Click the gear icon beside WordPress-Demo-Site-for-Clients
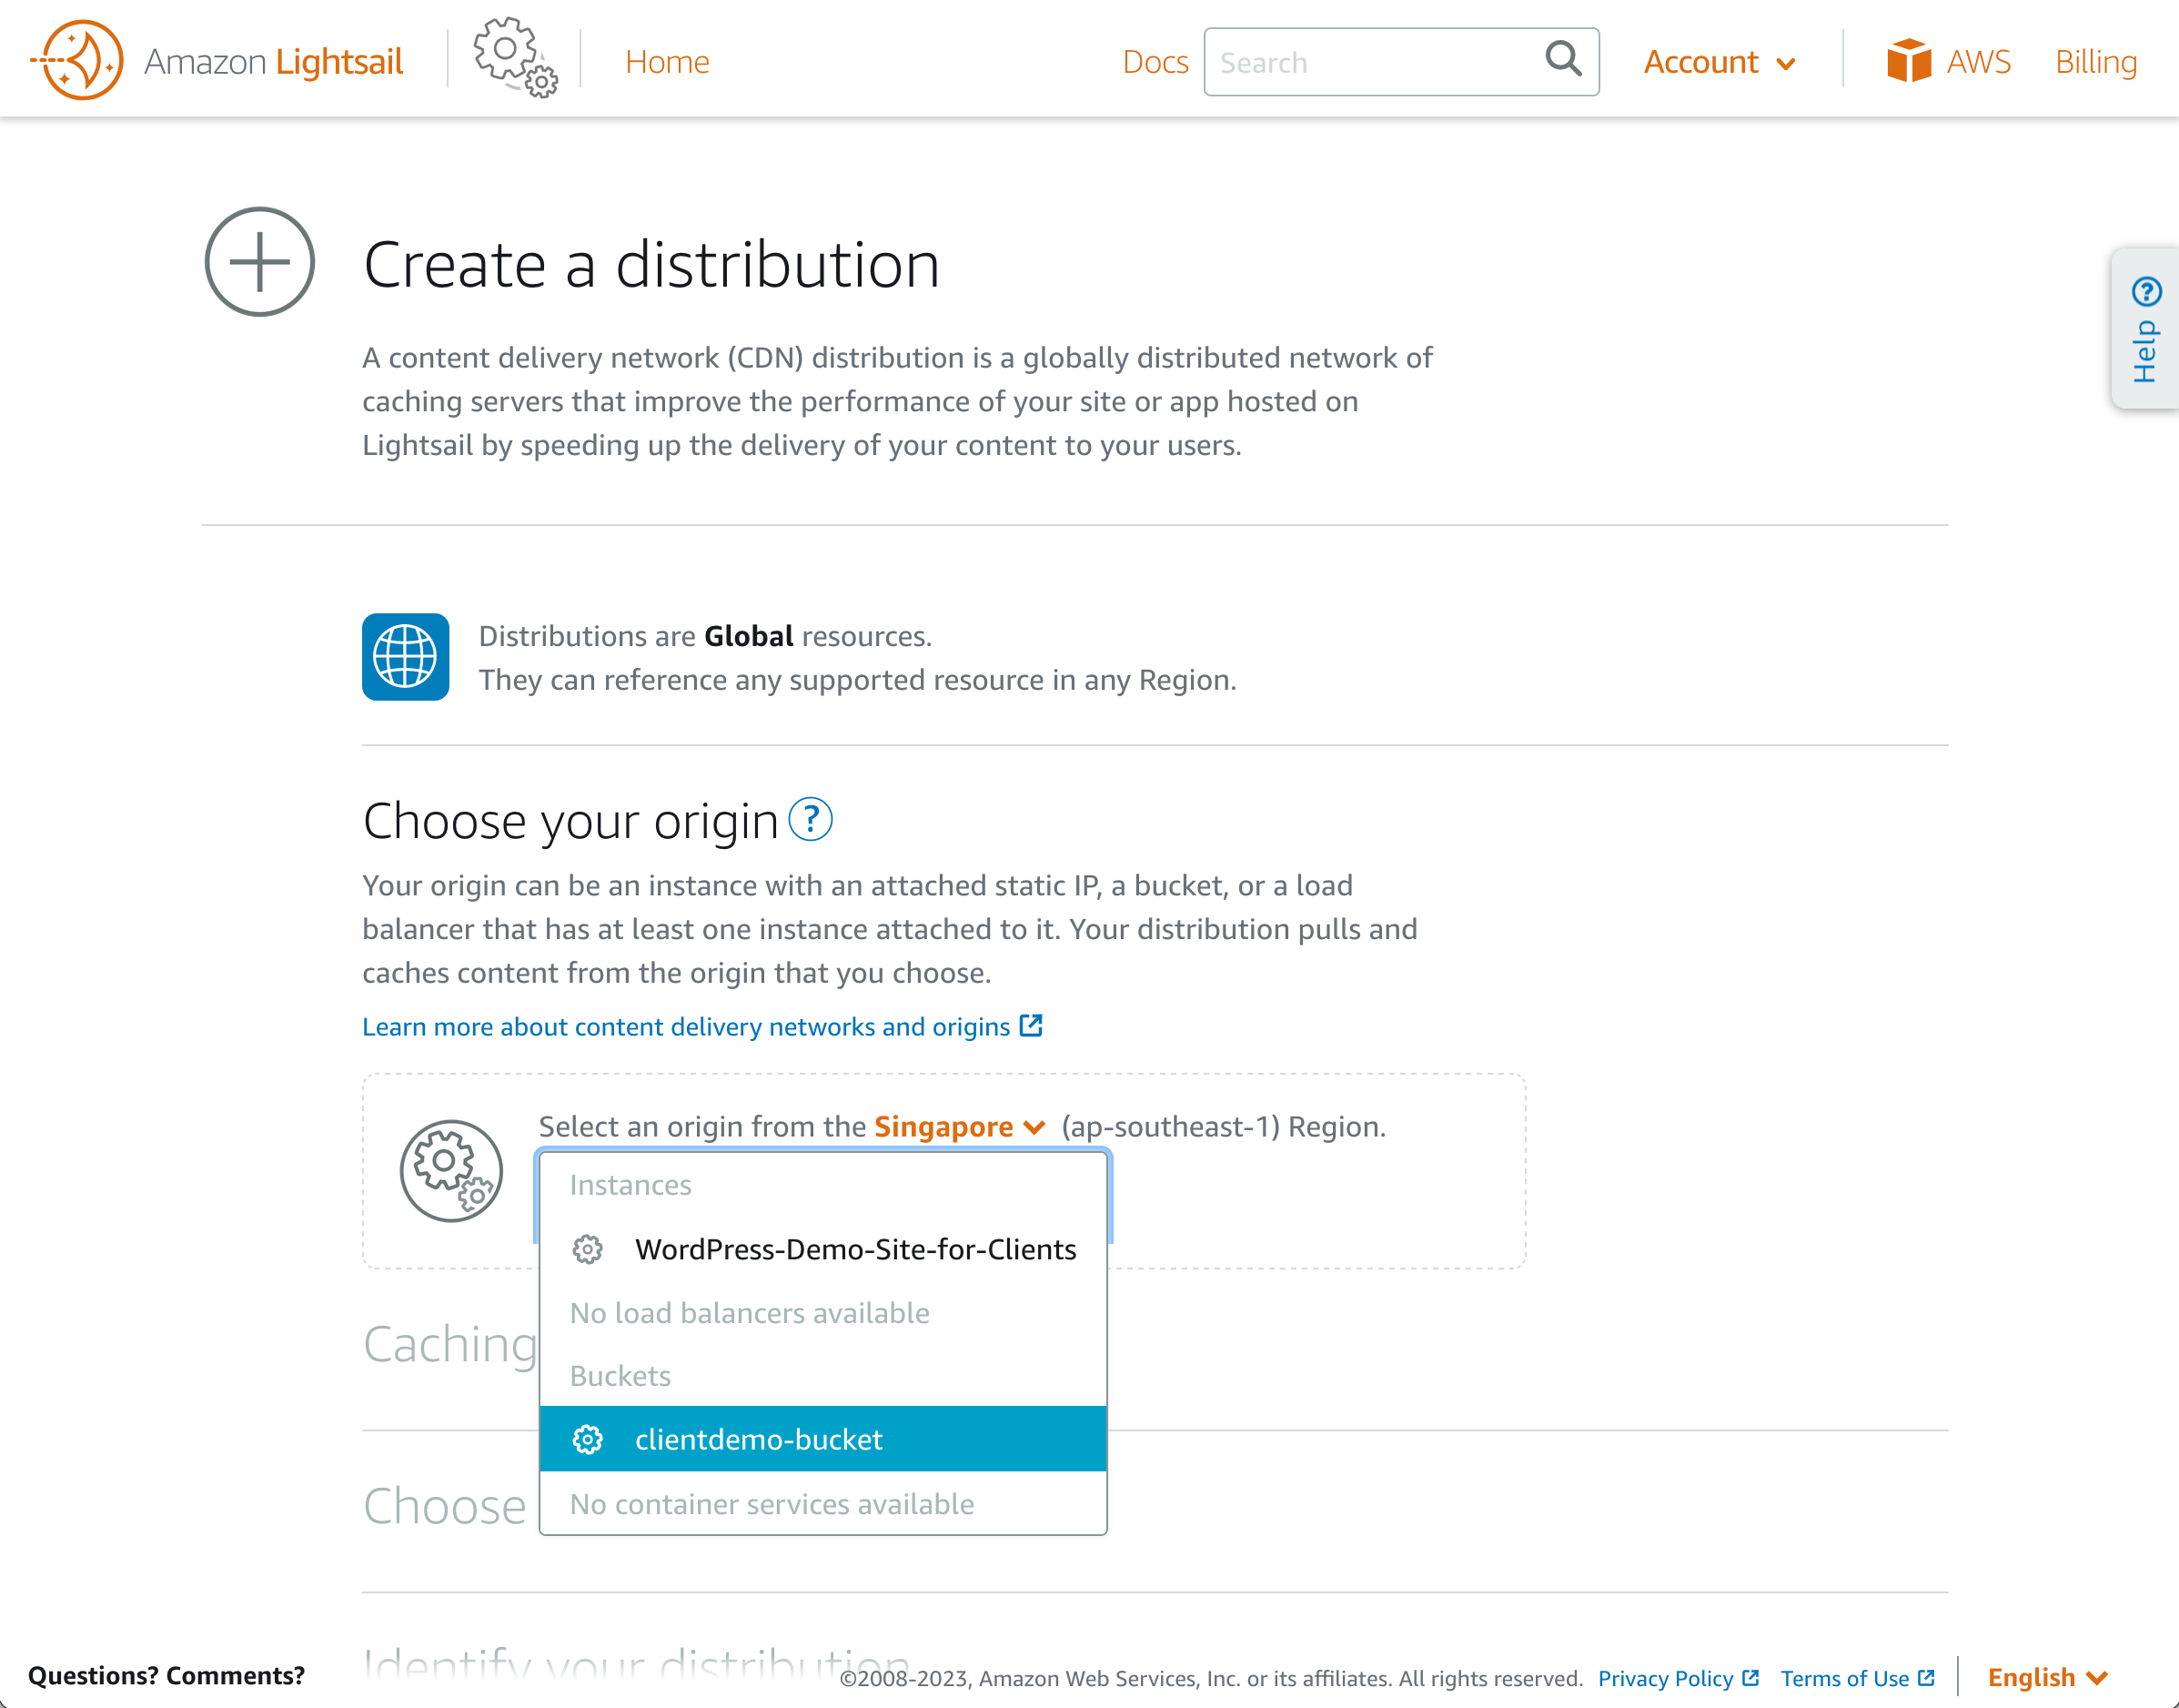2179x1708 pixels. 587,1249
